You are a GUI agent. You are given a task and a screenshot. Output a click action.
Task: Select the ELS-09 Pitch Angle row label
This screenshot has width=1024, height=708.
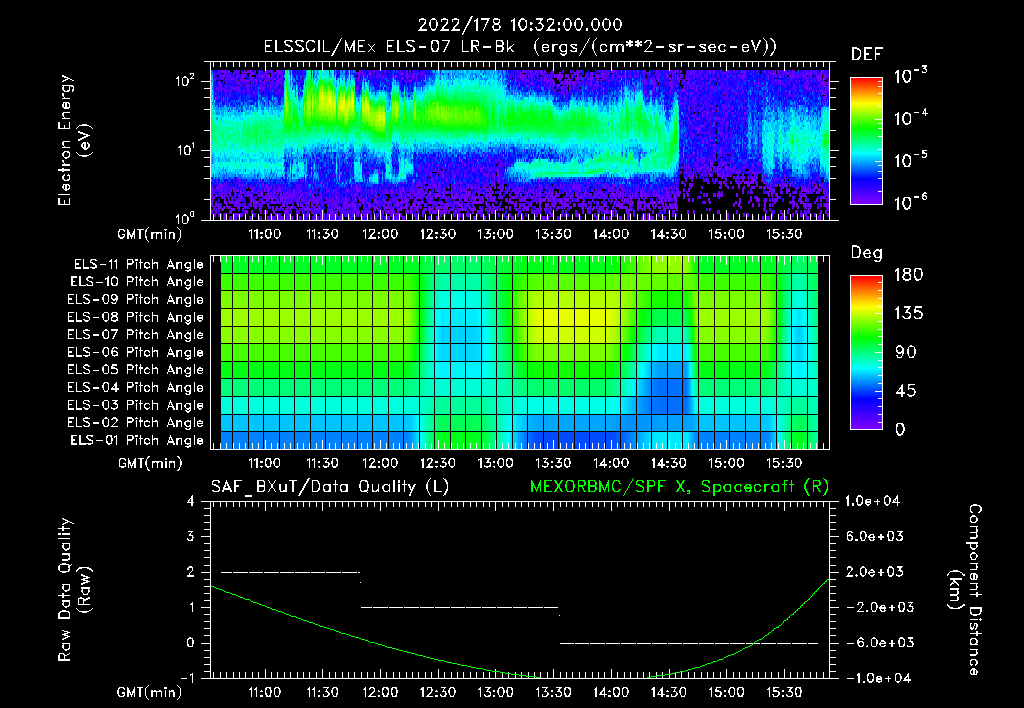tap(136, 300)
